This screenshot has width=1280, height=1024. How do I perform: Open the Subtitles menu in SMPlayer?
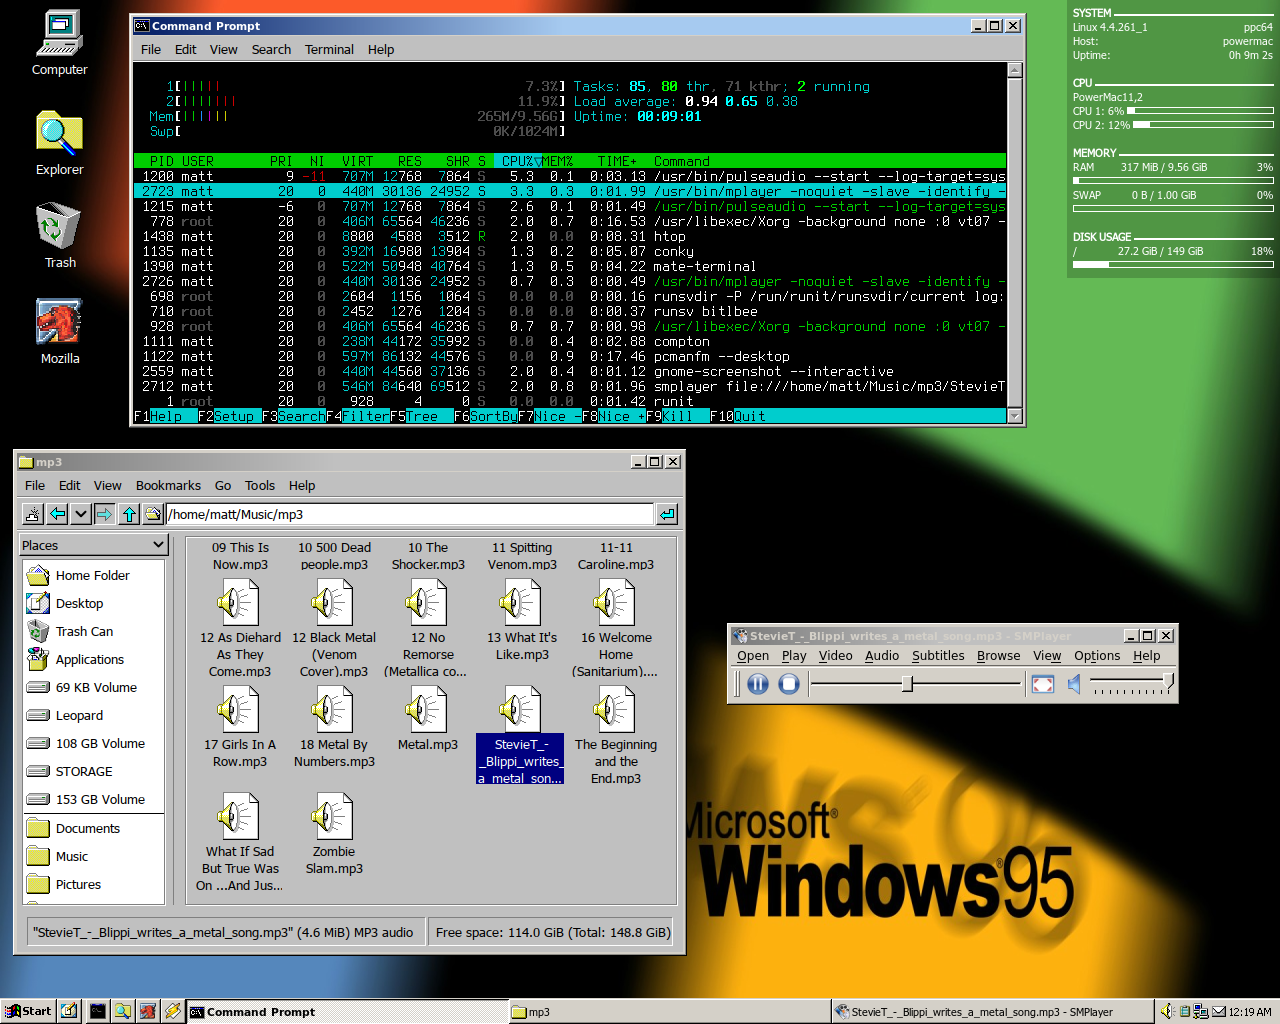[x=937, y=656]
